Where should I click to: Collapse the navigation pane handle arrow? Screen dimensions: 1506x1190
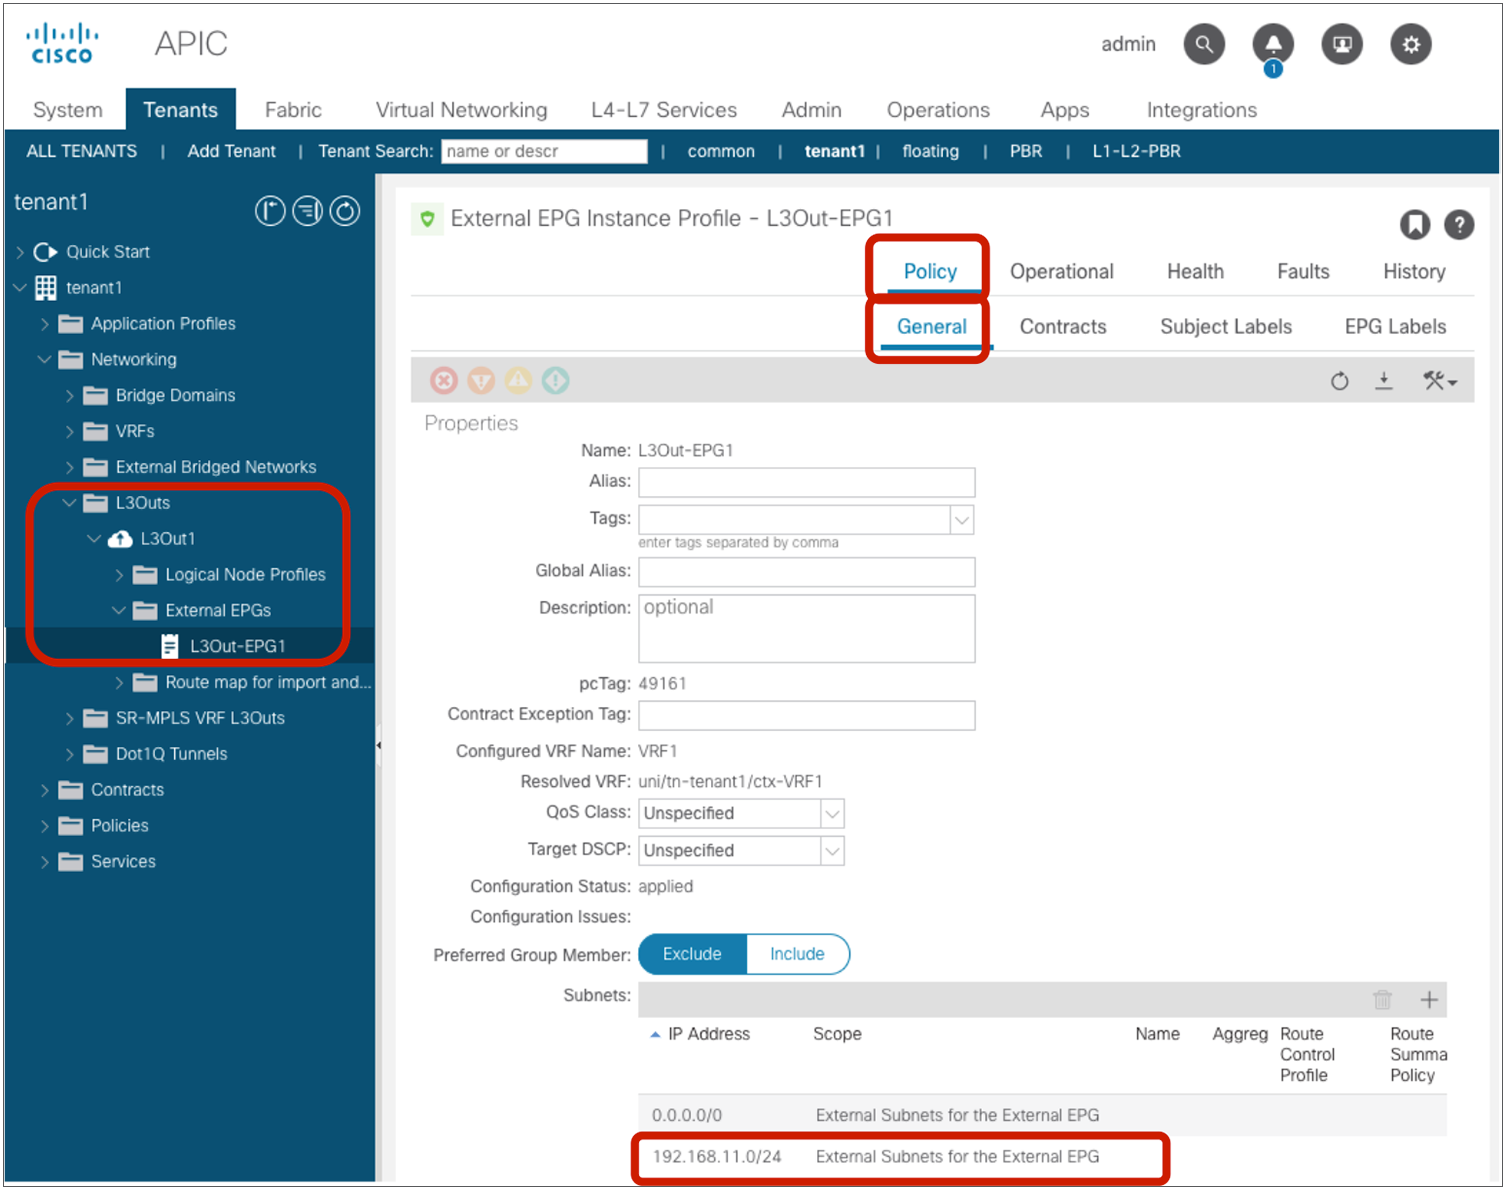(379, 745)
